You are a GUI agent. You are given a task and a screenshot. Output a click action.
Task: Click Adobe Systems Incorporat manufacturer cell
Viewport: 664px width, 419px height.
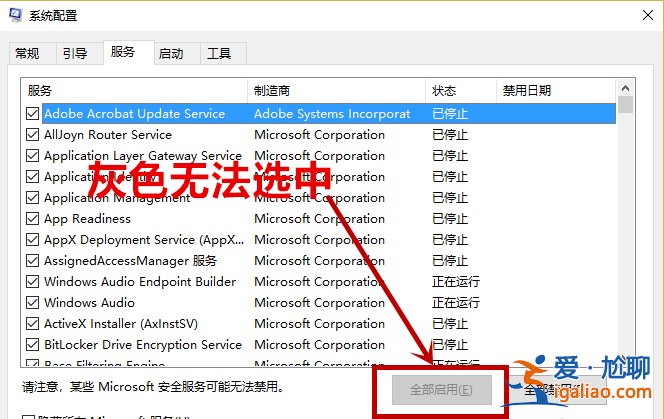332,114
